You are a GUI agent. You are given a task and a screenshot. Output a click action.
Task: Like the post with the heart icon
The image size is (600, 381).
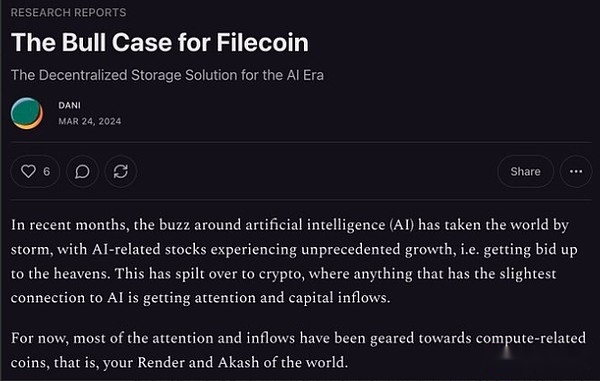tap(29, 171)
